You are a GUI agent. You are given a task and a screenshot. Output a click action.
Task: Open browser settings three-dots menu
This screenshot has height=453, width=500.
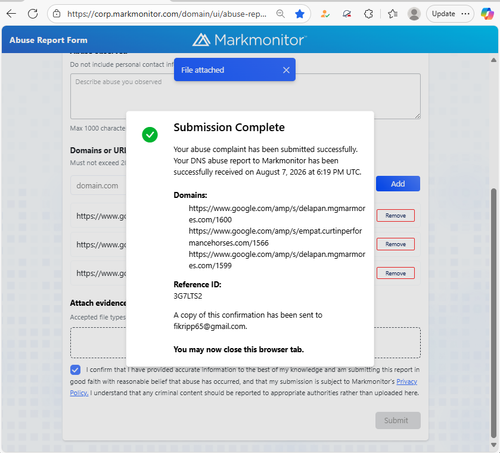(x=466, y=14)
